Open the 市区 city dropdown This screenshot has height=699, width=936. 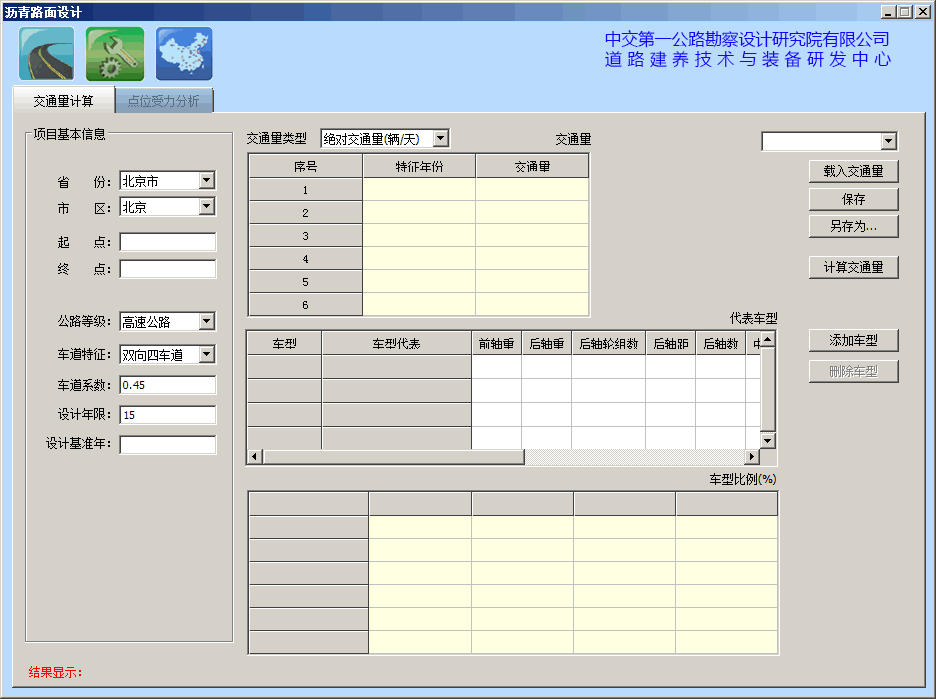pyautogui.click(x=206, y=207)
